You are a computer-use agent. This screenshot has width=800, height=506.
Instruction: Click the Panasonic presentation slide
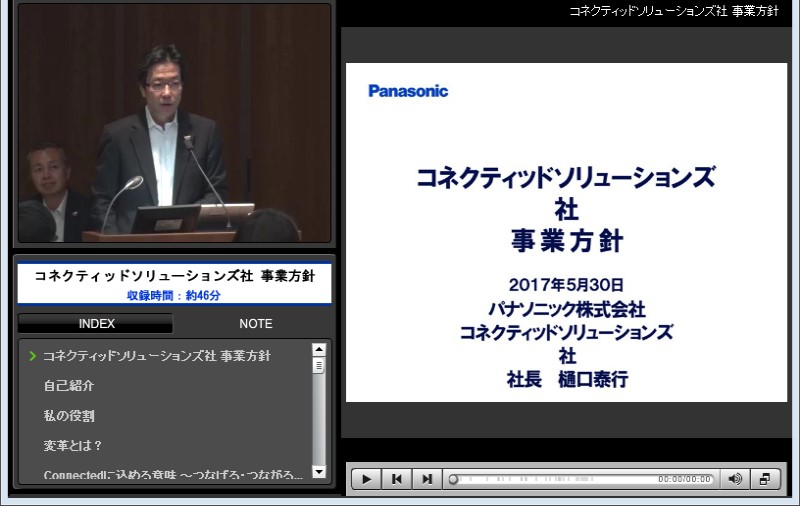point(566,232)
